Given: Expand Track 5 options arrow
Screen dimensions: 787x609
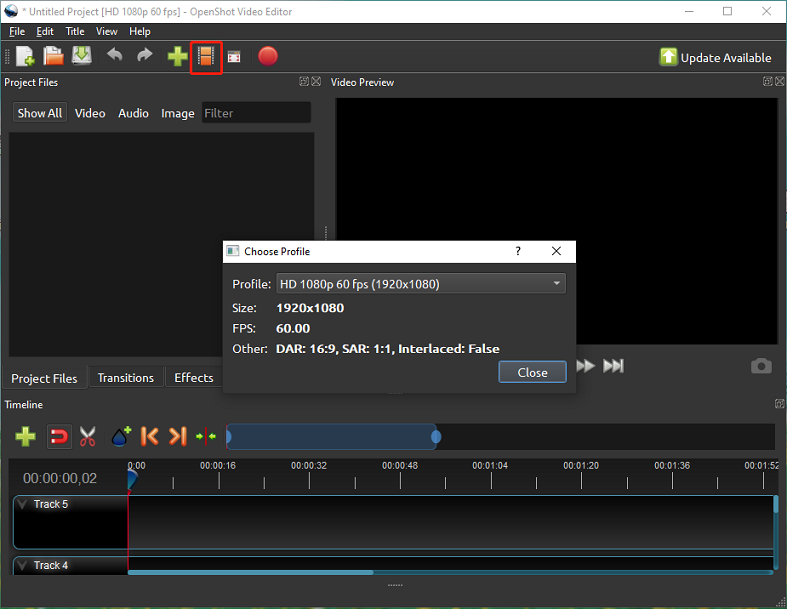Looking at the screenshot, I should pyautogui.click(x=22, y=504).
